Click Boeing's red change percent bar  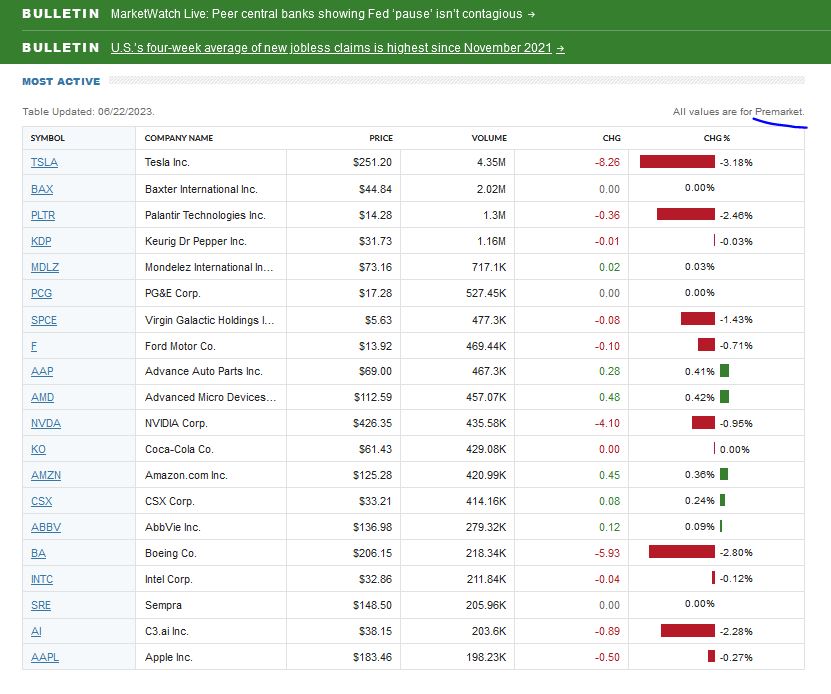click(x=681, y=552)
